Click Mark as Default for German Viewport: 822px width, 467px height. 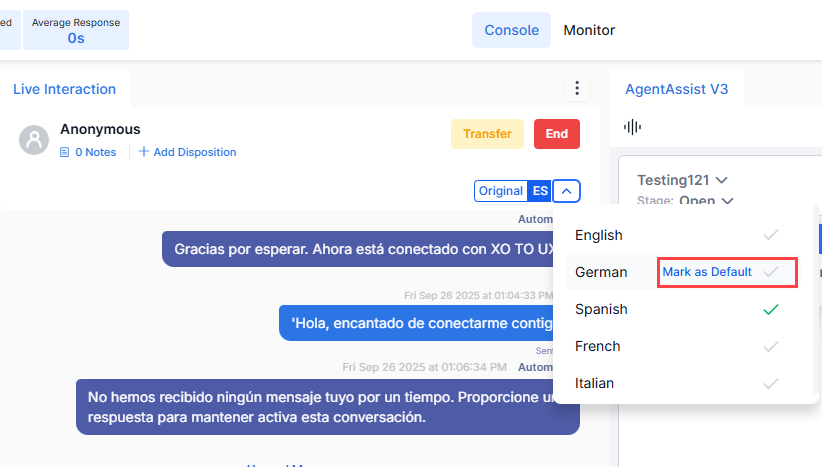[707, 272]
